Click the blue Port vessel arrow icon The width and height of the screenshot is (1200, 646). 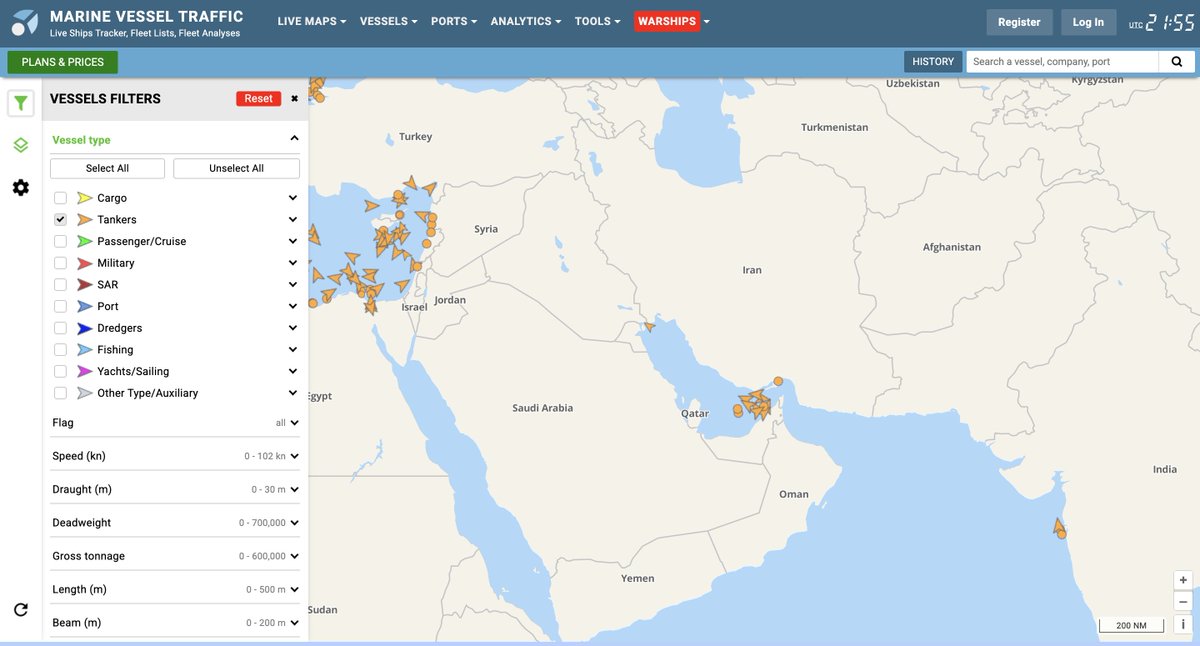[x=84, y=306]
